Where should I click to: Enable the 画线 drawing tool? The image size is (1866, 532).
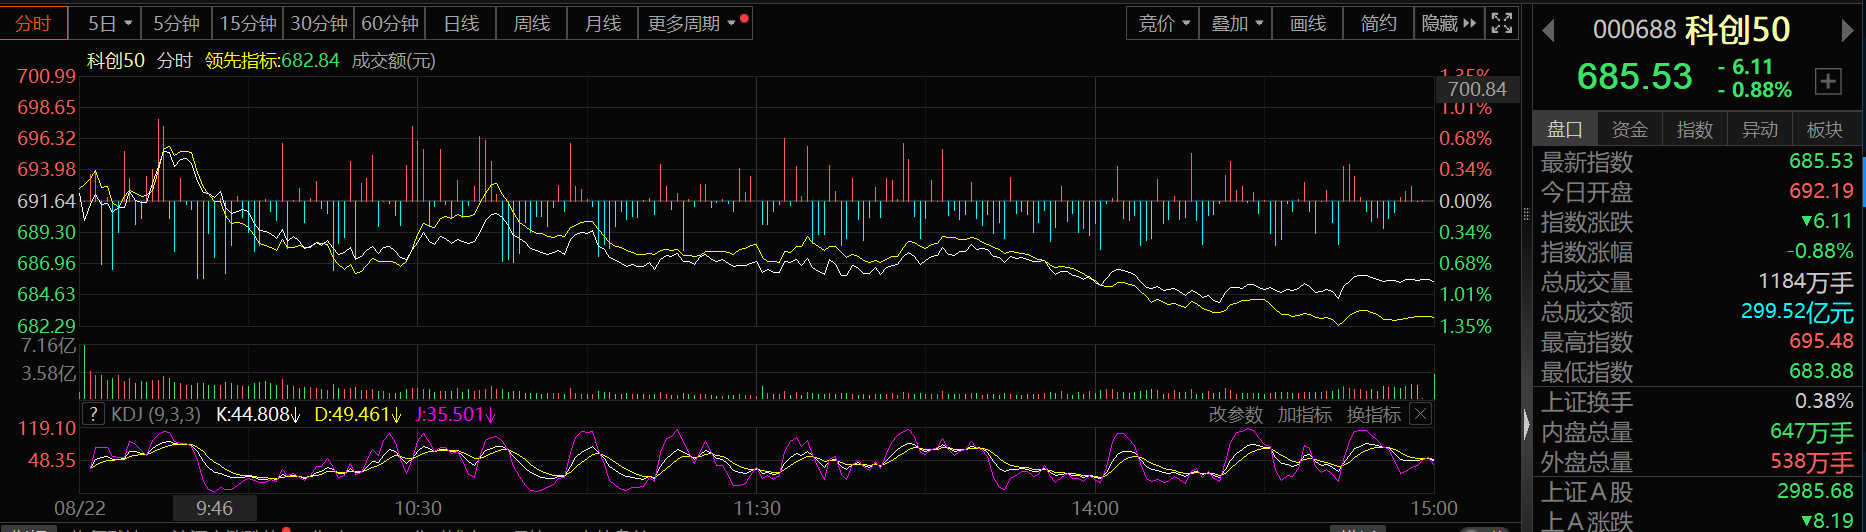click(x=1307, y=23)
